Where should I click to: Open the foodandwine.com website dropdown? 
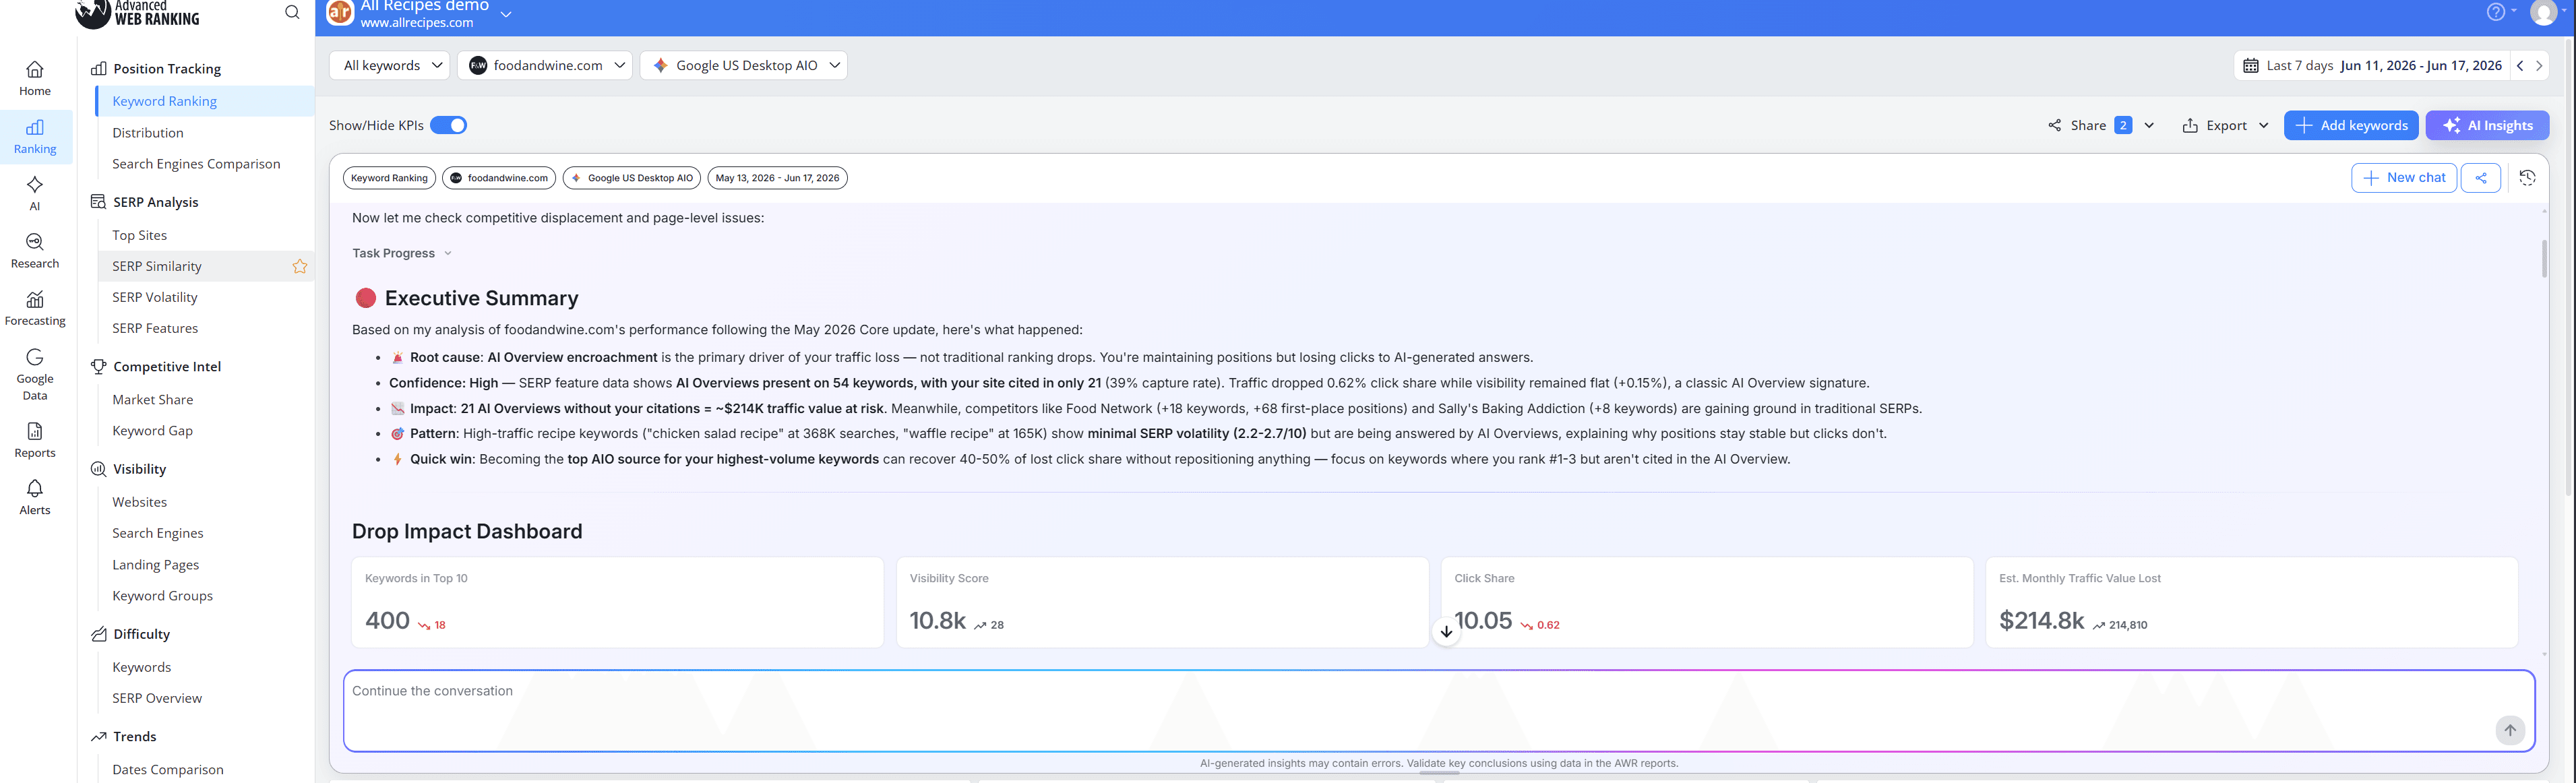click(545, 65)
